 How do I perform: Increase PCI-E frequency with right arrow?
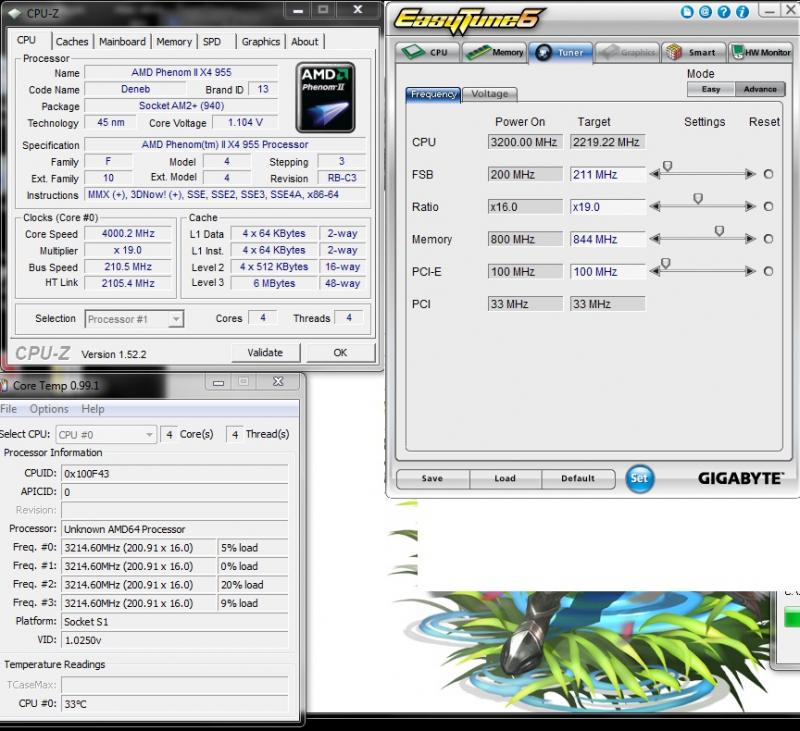(x=750, y=271)
